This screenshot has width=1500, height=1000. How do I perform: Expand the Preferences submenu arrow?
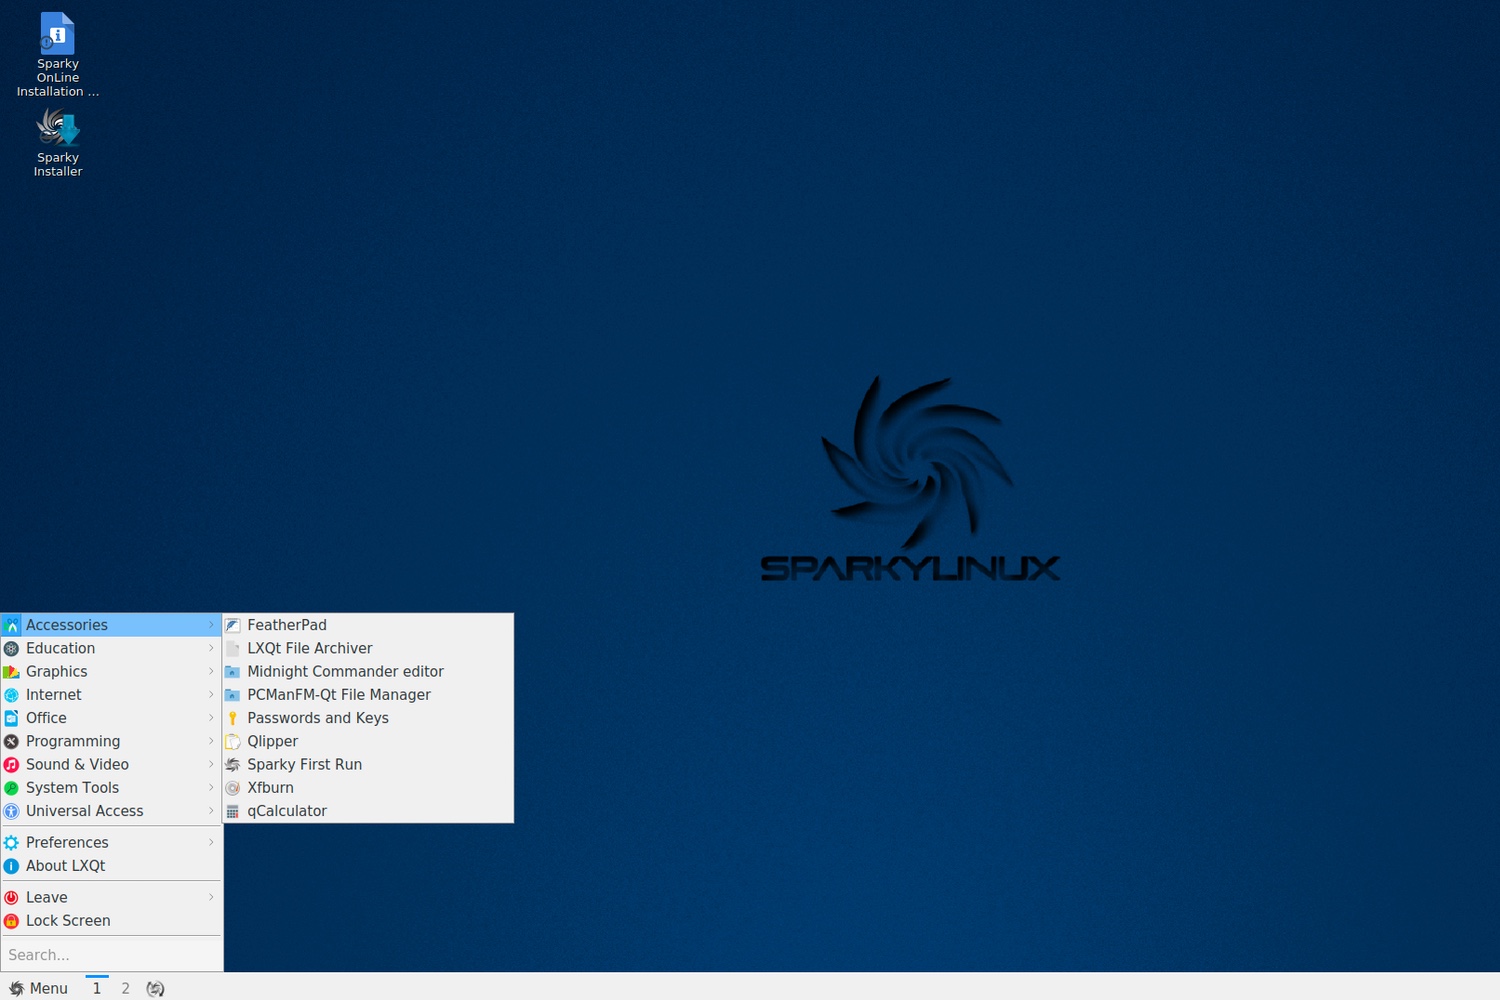[211, 842]
